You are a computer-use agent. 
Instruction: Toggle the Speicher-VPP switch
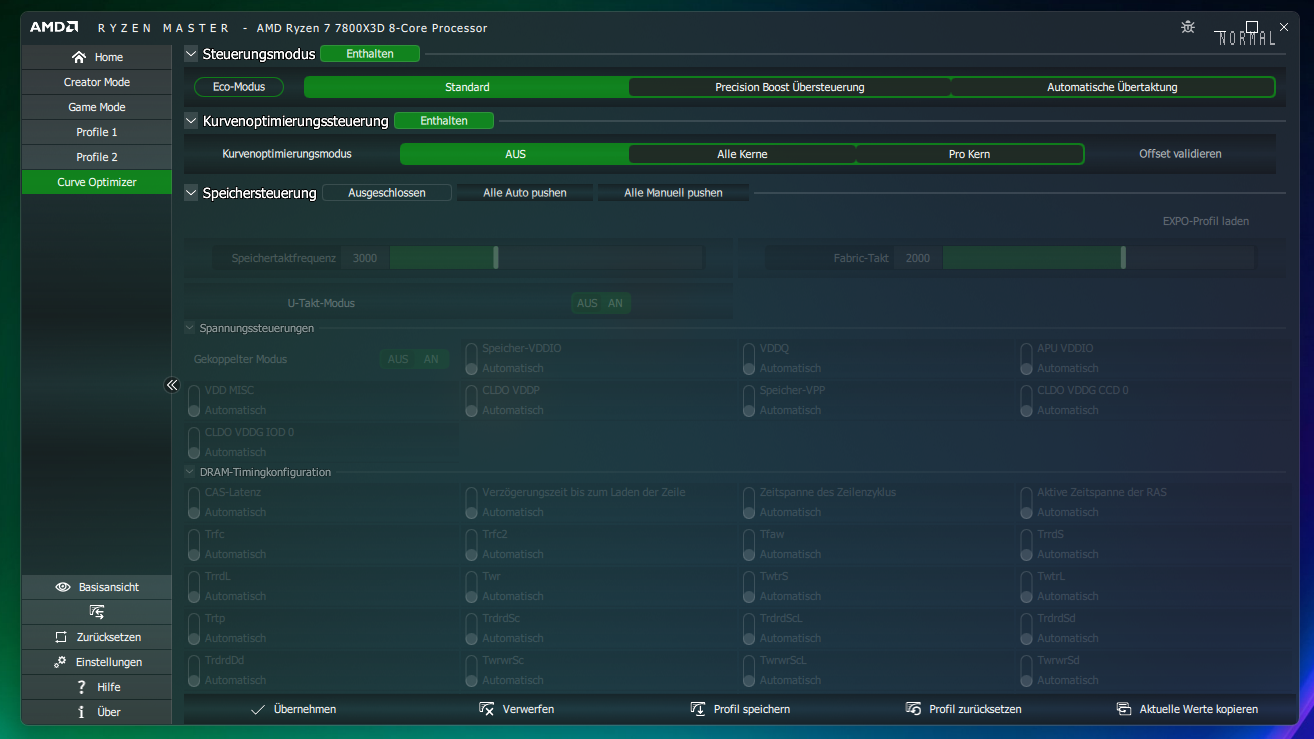[749, 400]
